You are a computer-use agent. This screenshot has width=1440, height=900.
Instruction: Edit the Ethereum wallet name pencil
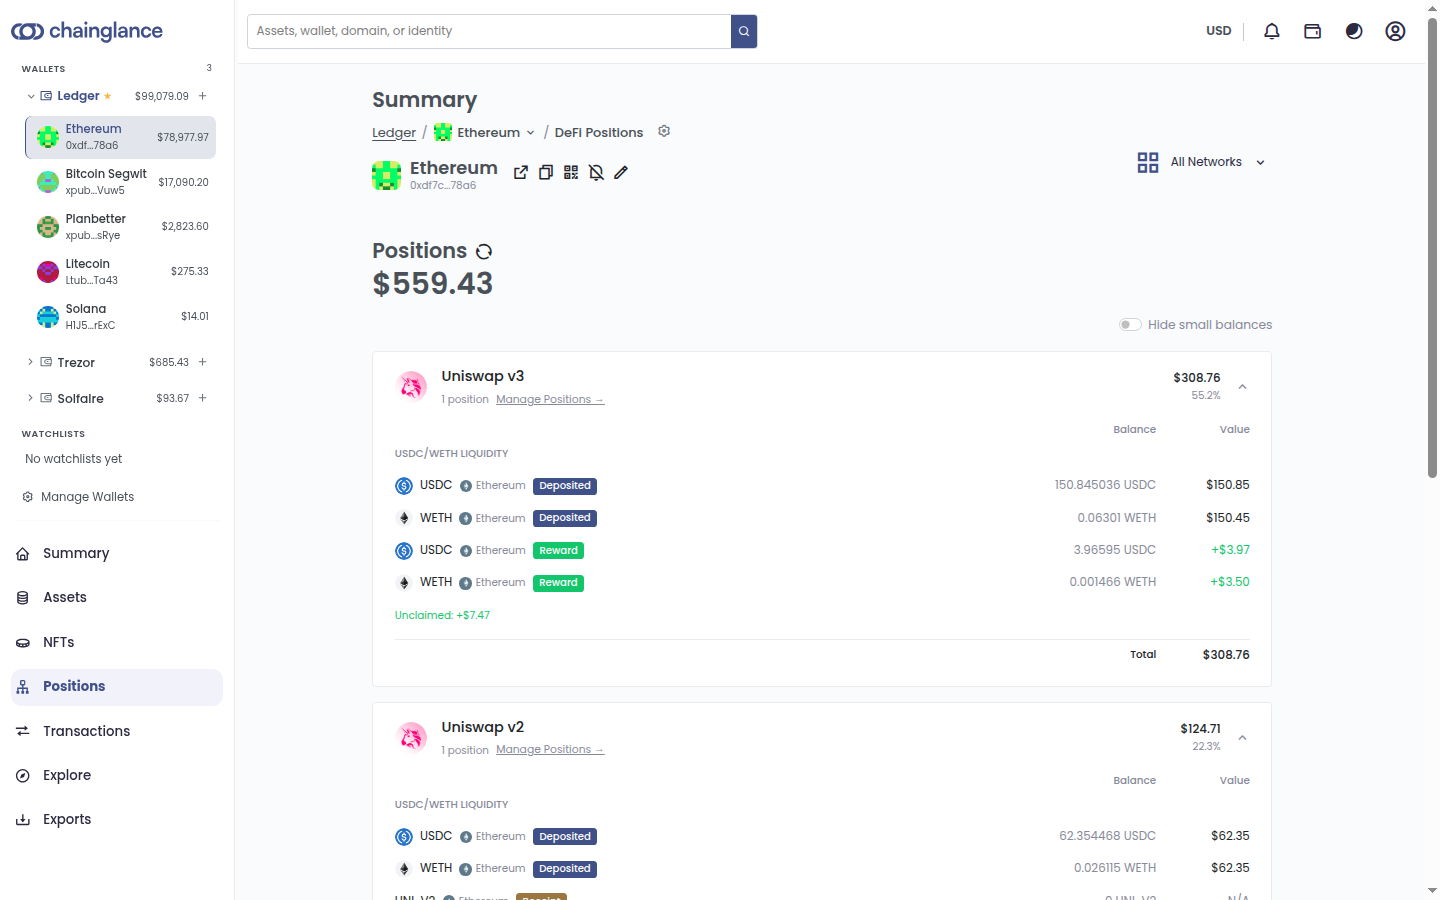[x=621, y=172]
